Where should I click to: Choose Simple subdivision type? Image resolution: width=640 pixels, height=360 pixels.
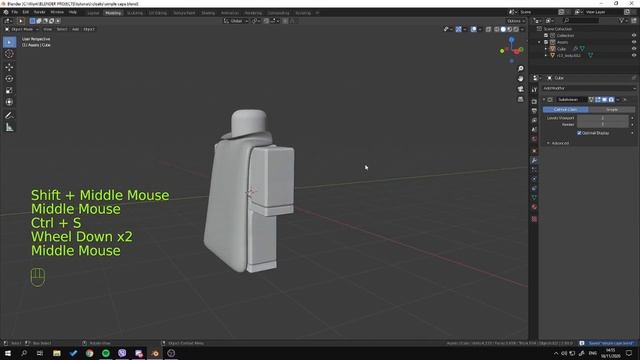coord(612,109)
